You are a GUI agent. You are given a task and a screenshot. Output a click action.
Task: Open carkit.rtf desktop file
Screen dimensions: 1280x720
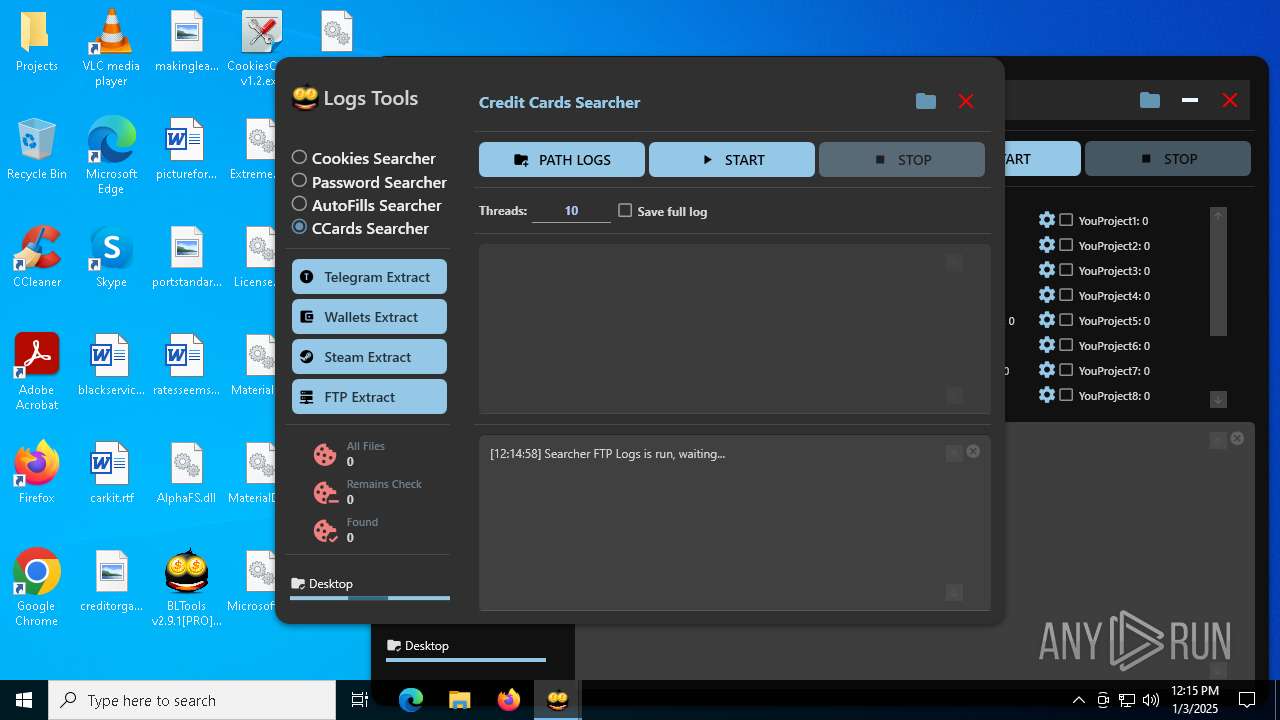[111, 473]
